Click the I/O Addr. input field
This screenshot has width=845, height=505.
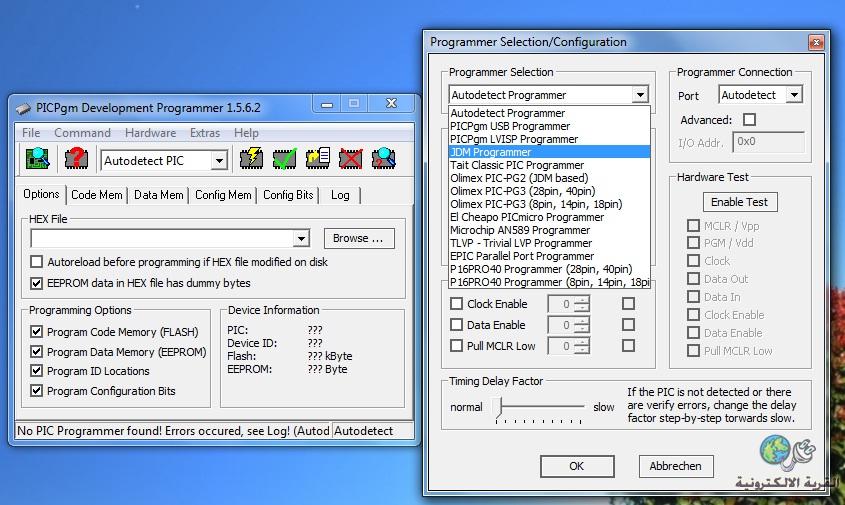768,142
